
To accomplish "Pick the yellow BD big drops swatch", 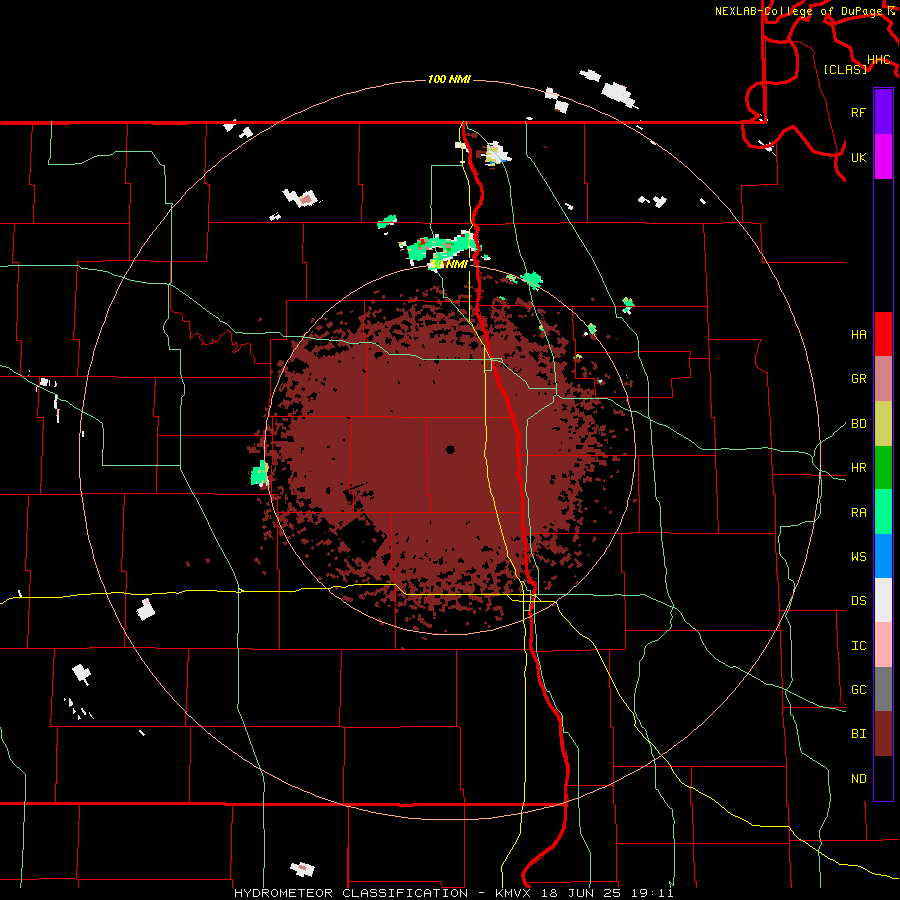I will (883, 424).
